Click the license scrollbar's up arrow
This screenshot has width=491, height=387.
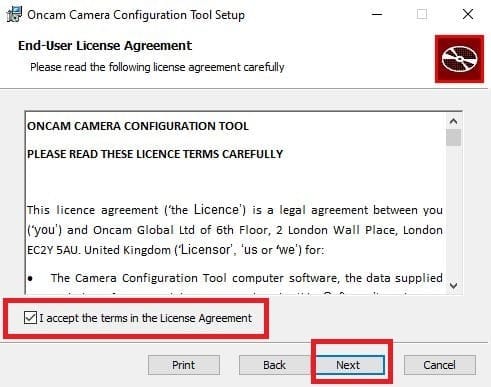tap(453, 121)
